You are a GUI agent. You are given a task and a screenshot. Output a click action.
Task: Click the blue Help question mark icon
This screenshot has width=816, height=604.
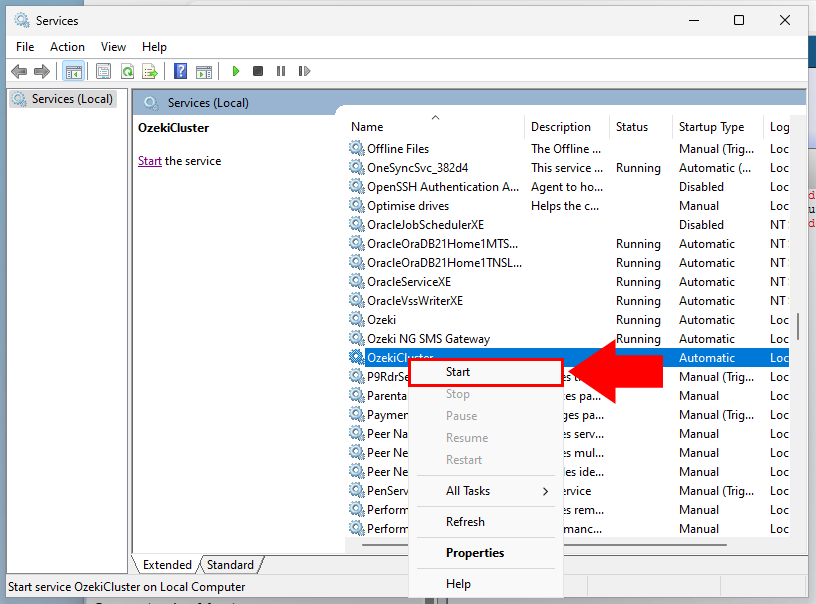[x=181, y=71]
